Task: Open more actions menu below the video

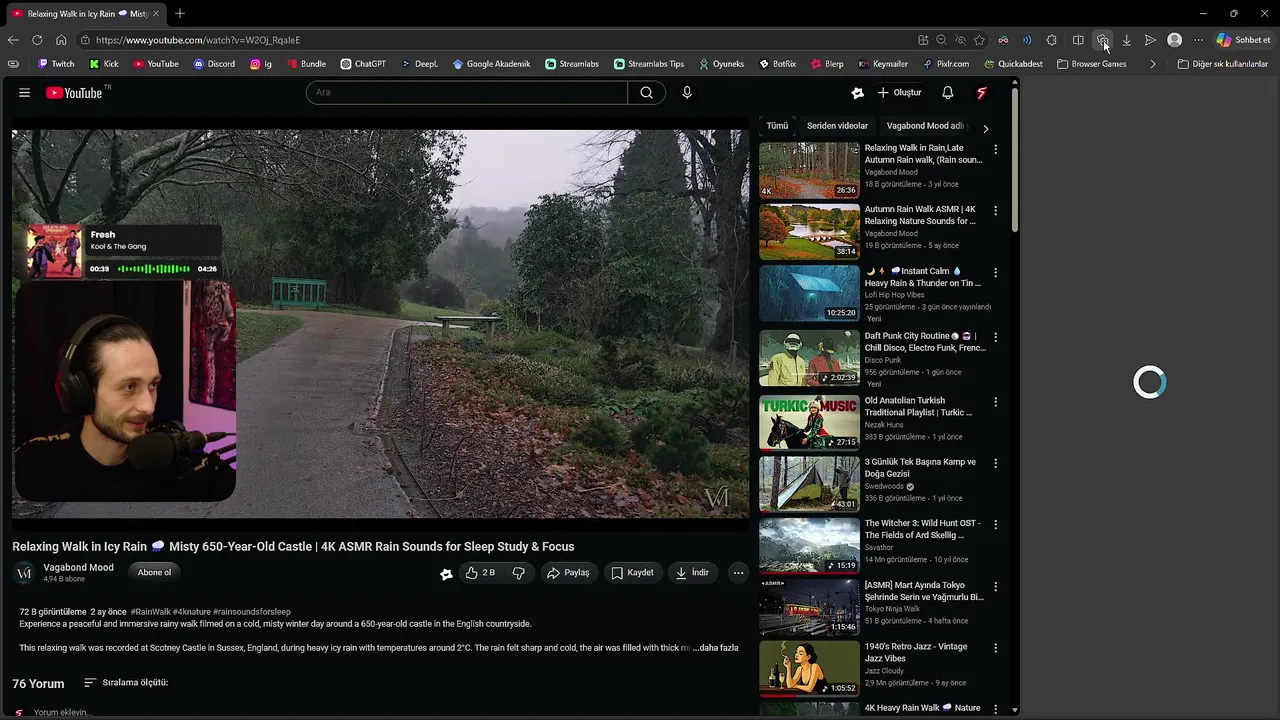Action: 738,573
